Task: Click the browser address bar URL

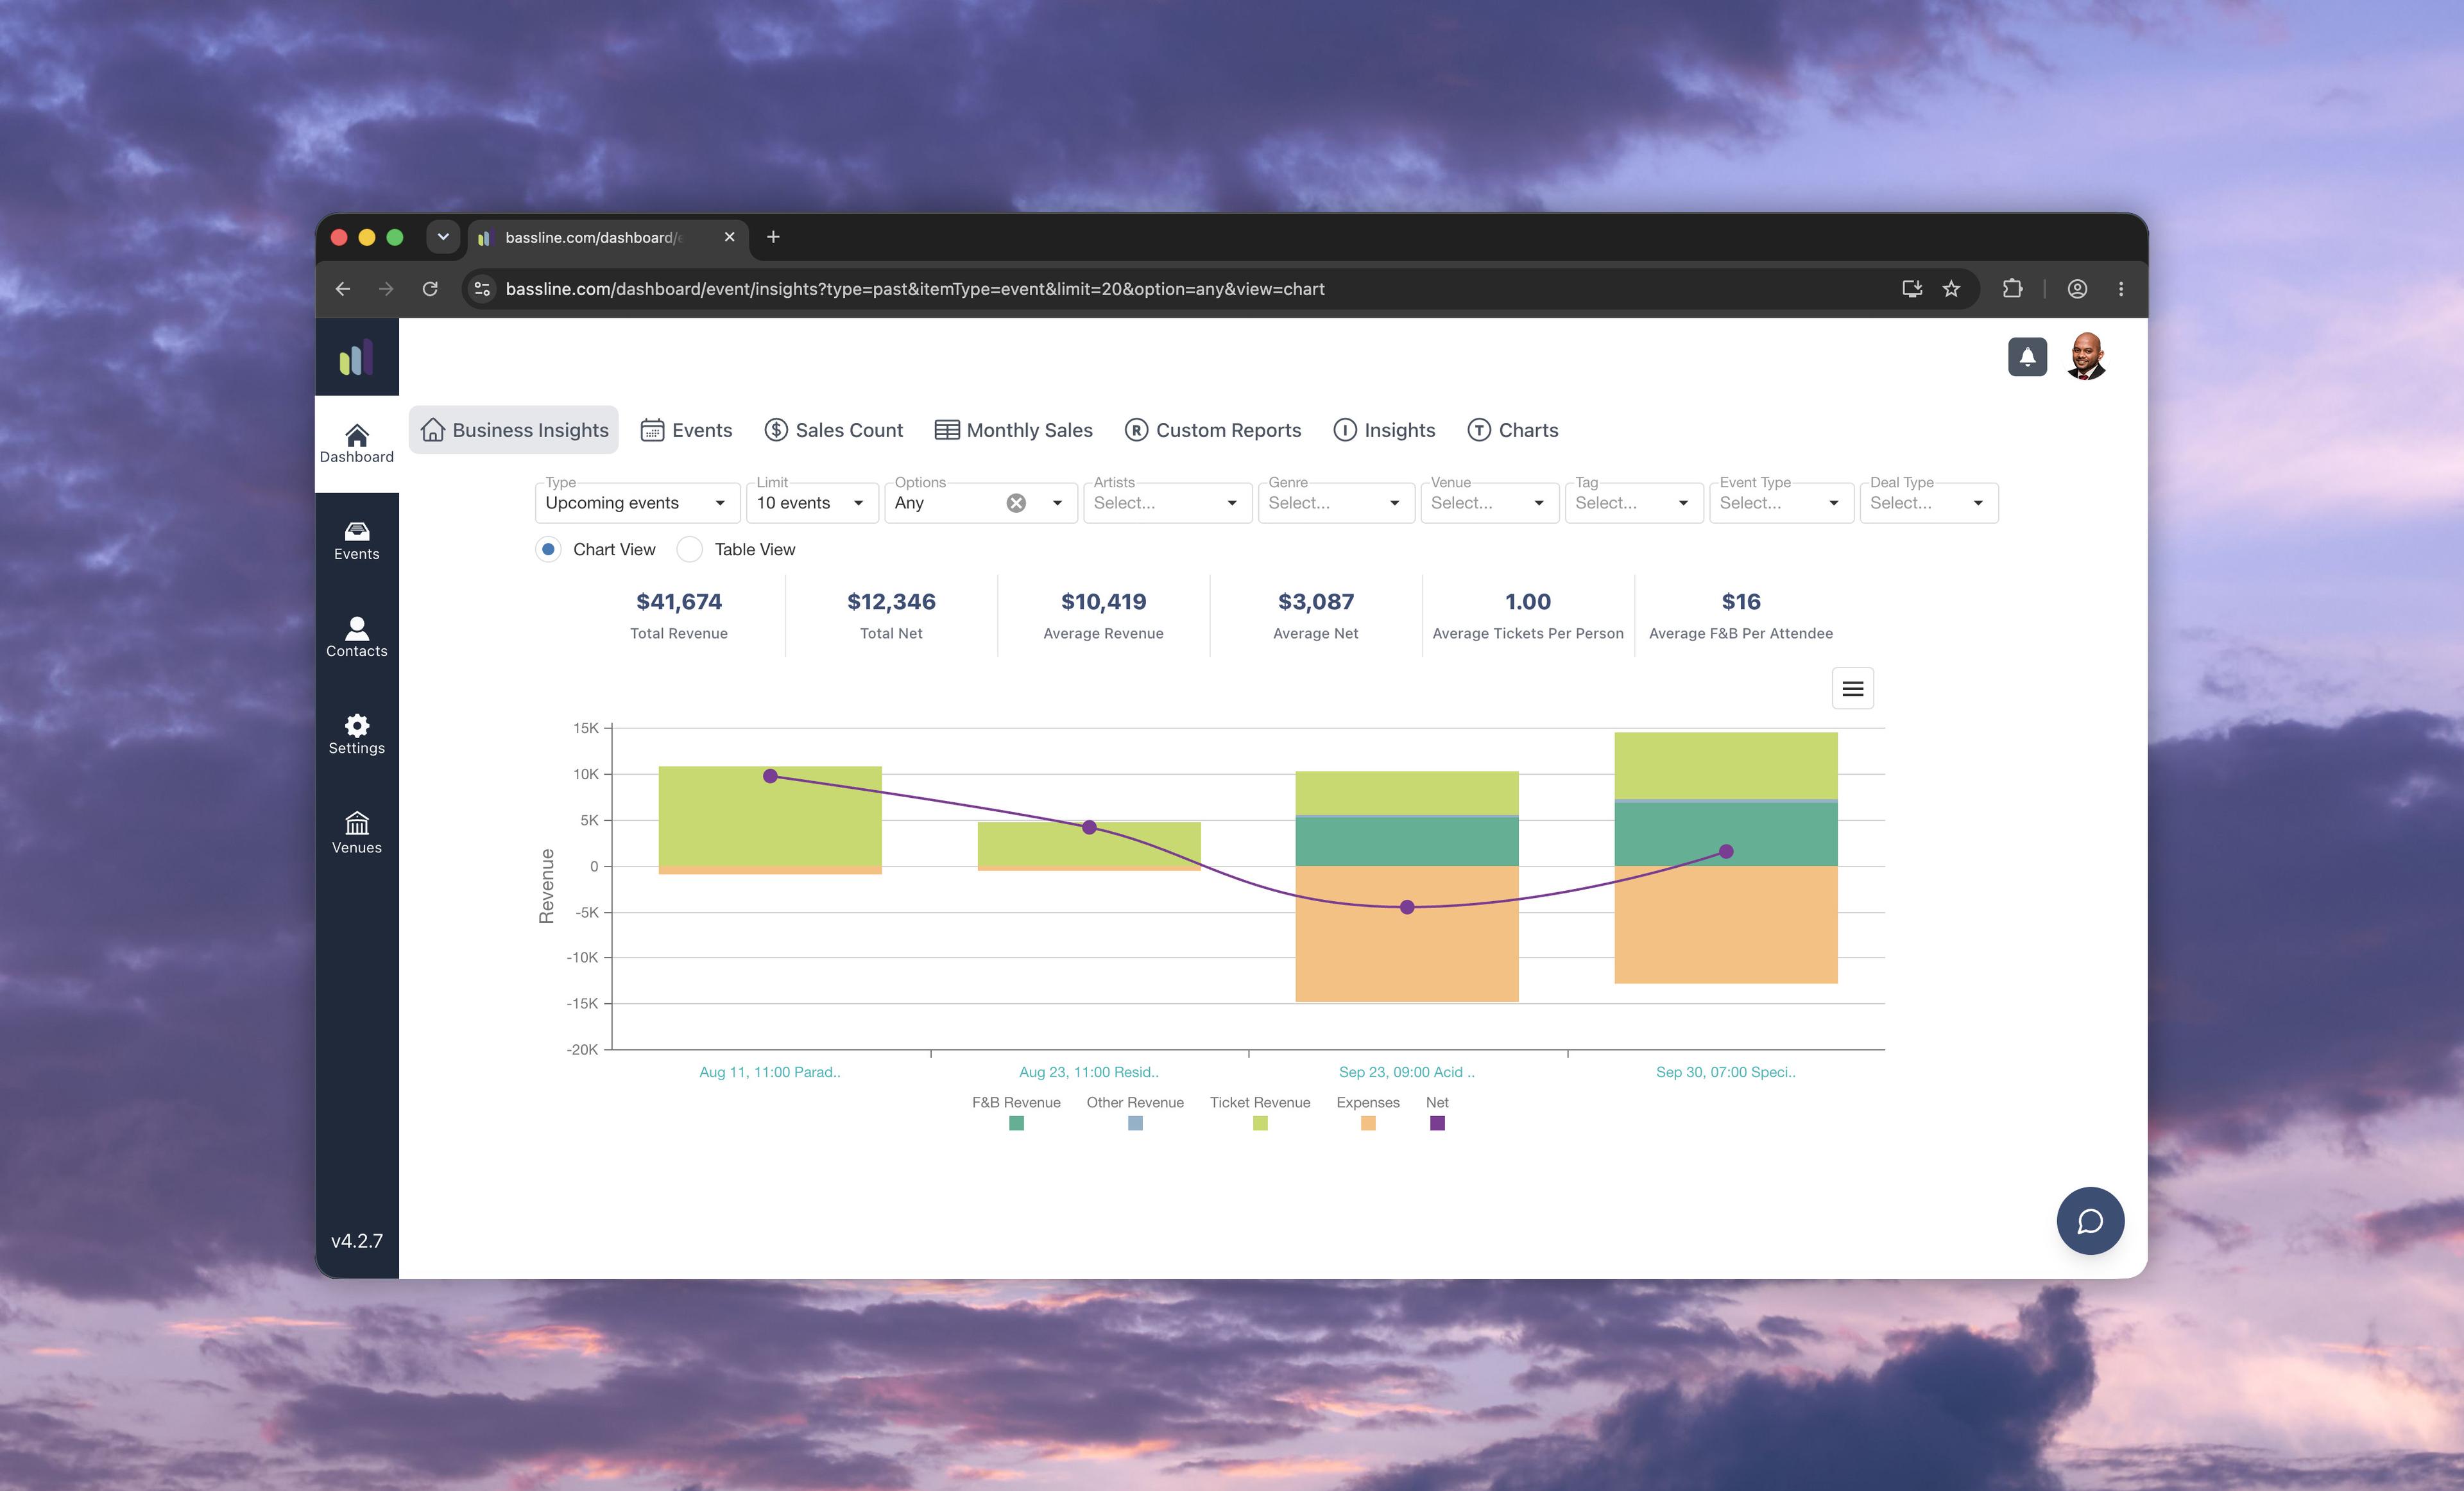Action: [x=914, y=289]
